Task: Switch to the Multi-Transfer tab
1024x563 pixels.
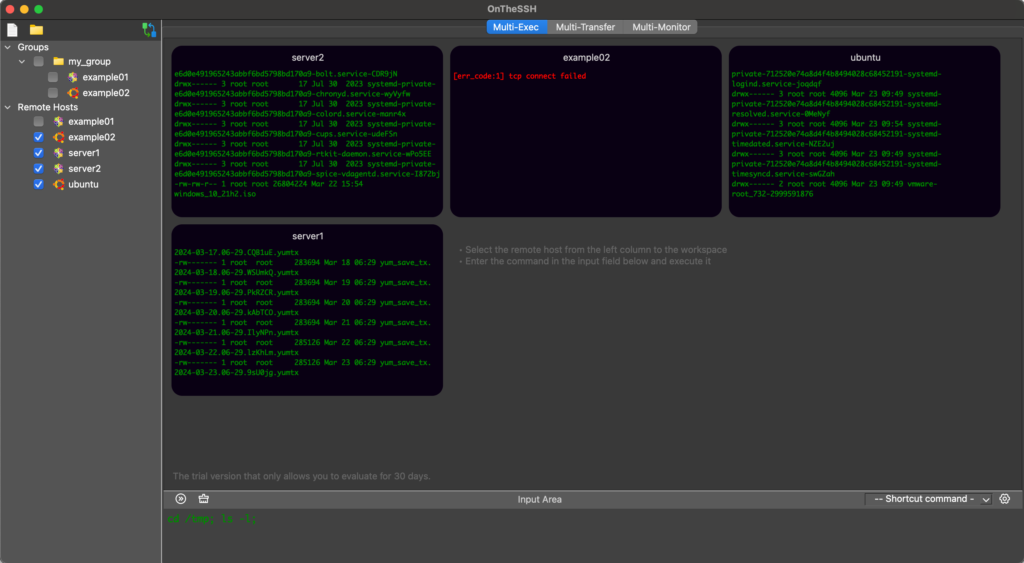Action: (584, 27)
